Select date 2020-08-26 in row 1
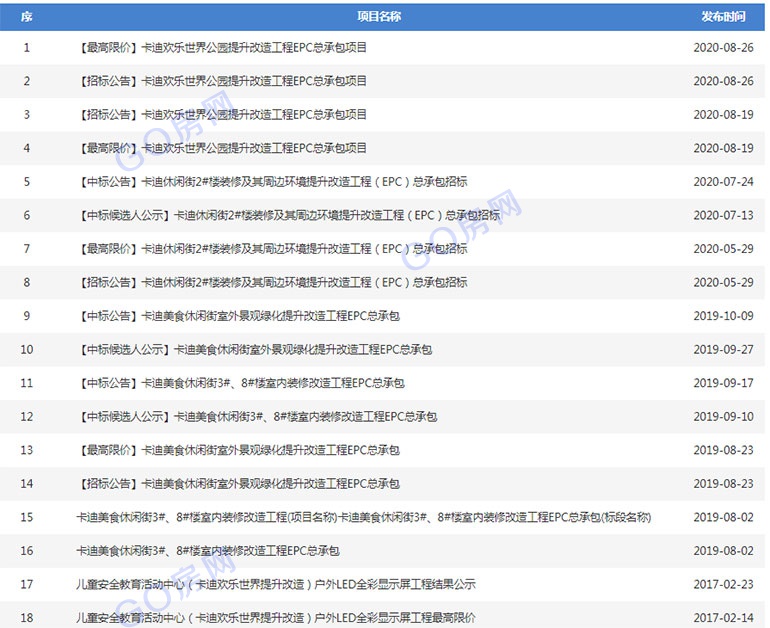Screen dimensions: 770x628 723,48
